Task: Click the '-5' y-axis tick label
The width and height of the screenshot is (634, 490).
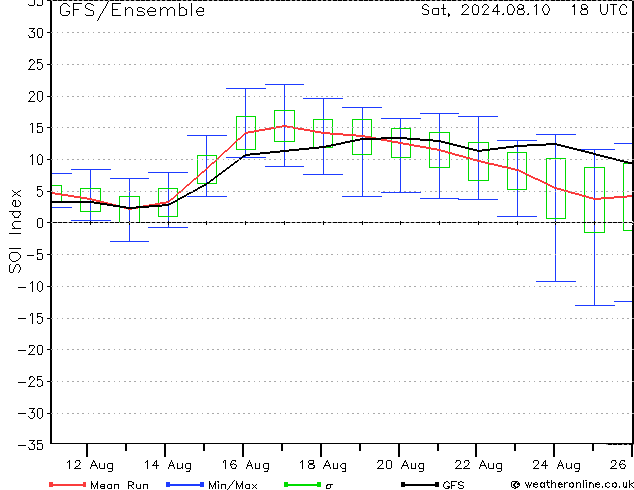Action: click(35, 255)
